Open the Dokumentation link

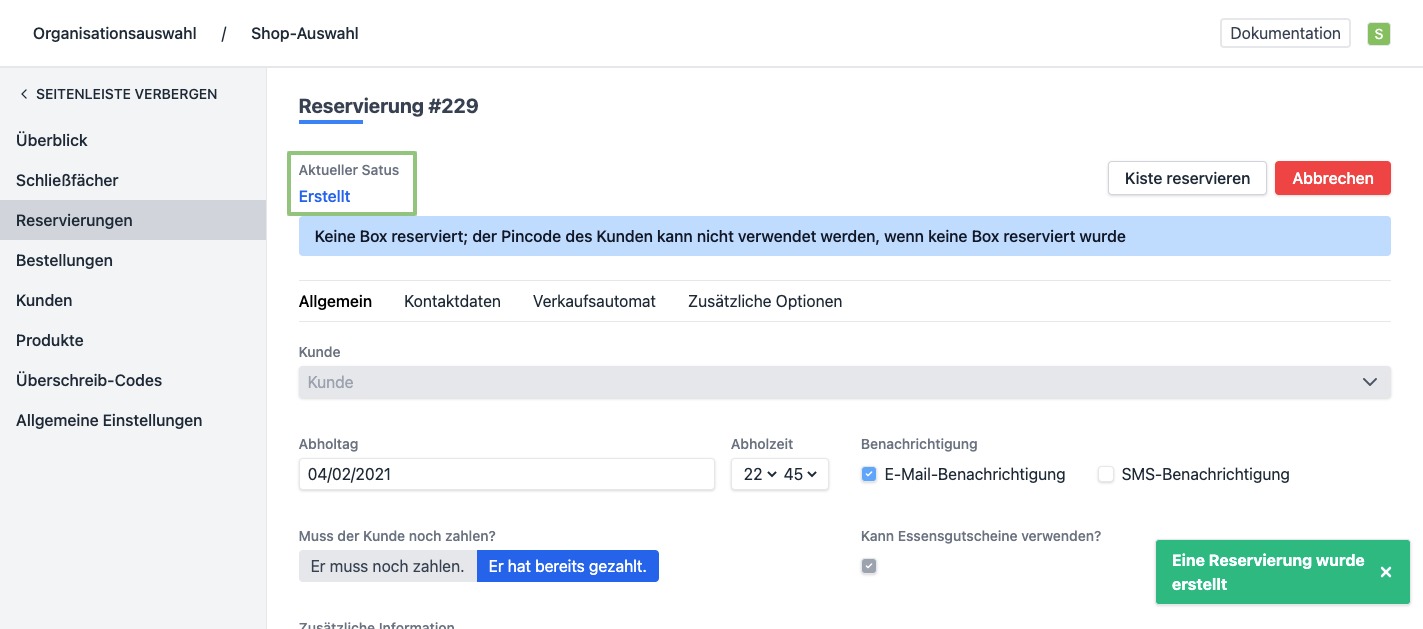1285,33
